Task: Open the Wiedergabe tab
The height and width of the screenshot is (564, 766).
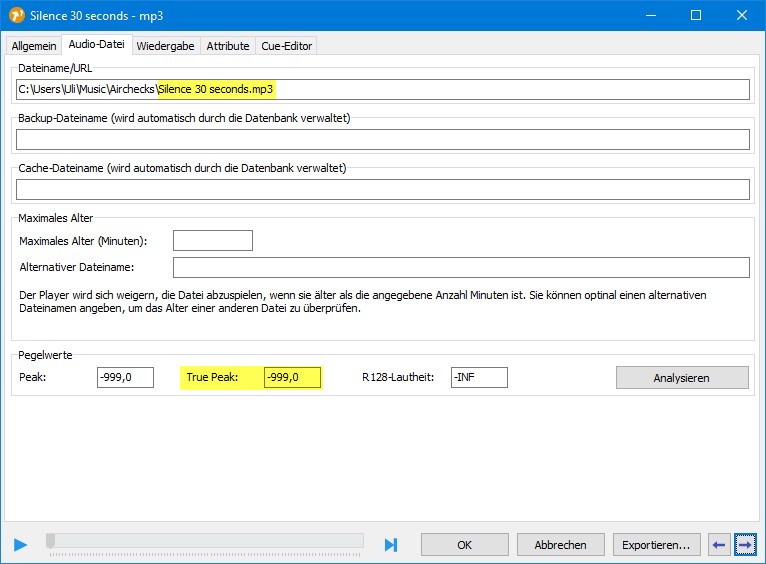Action: (166, 46)
